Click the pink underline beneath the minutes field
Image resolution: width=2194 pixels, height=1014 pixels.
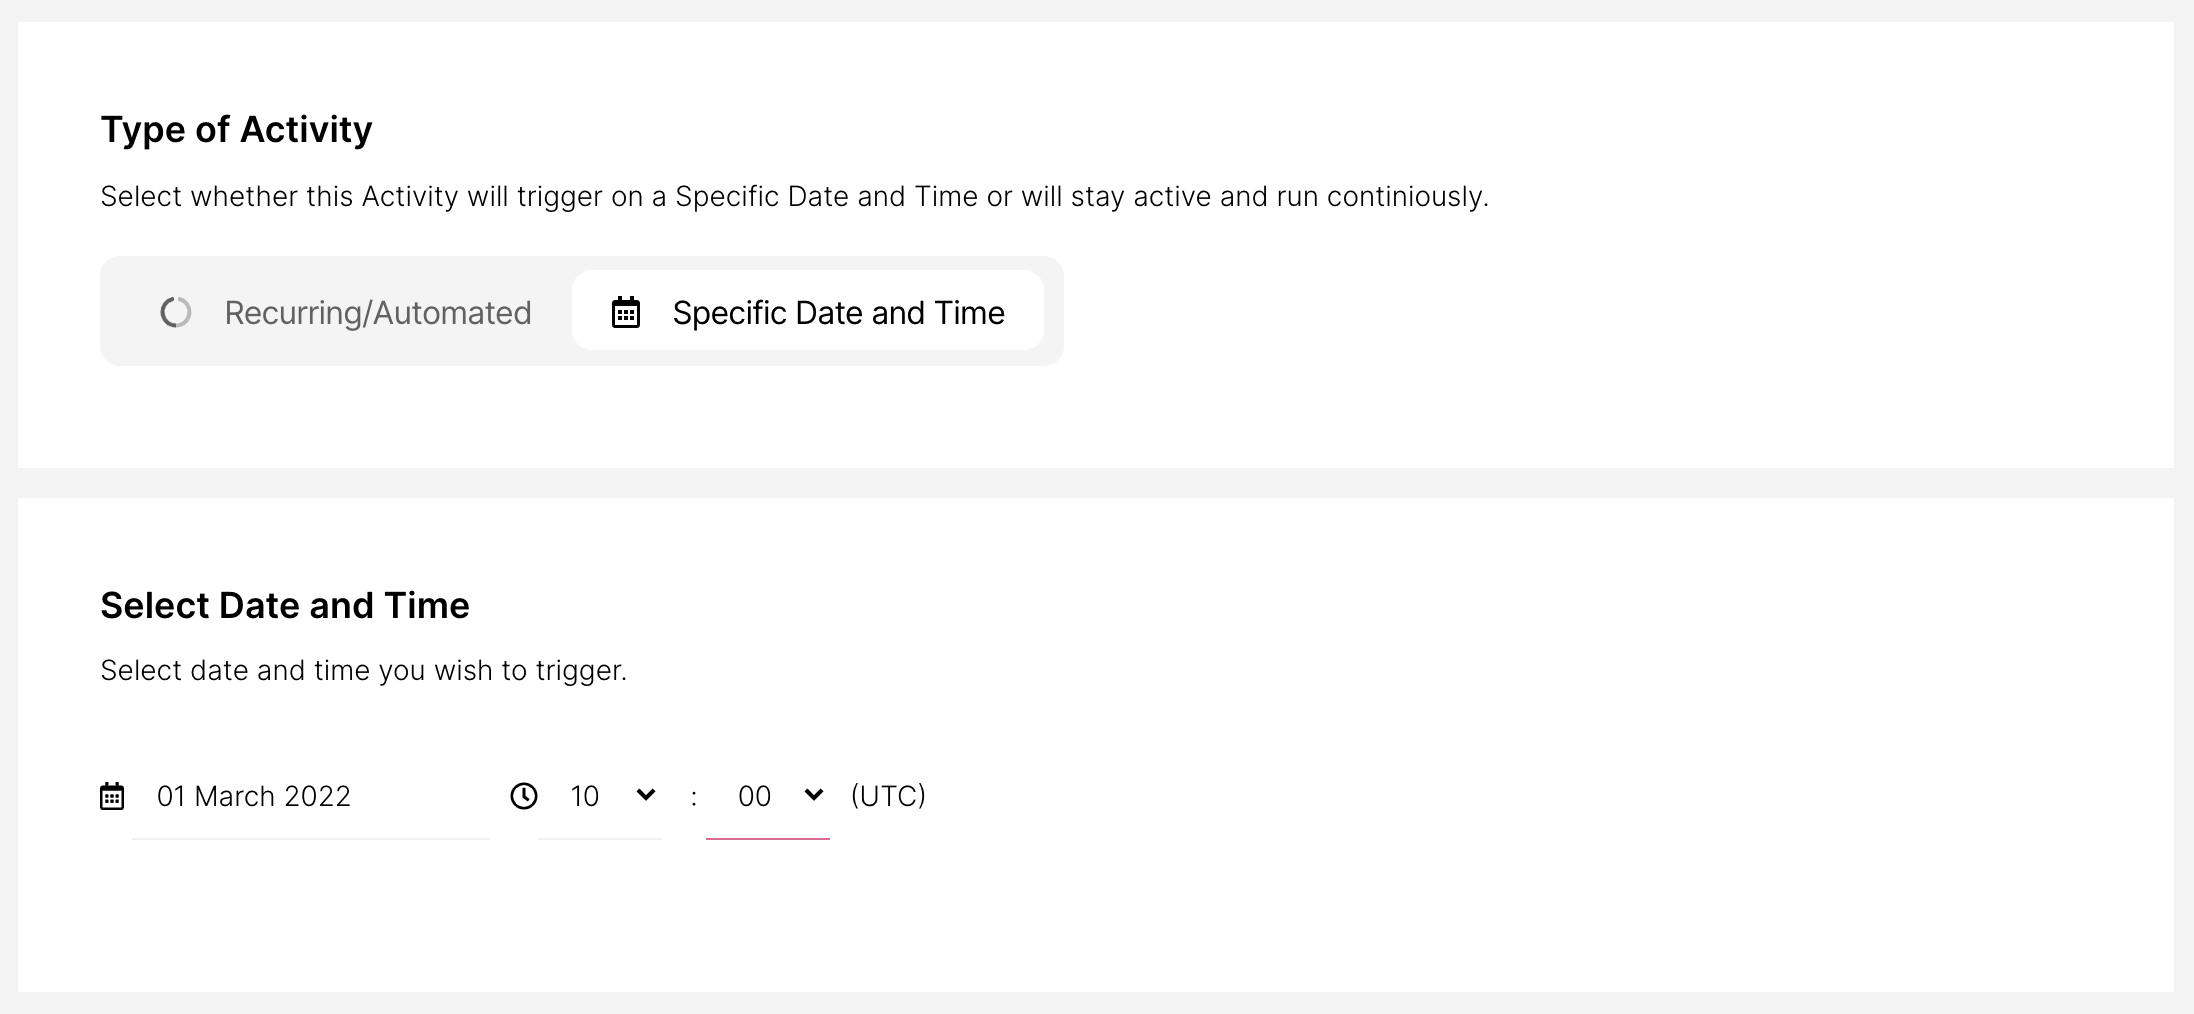tap(768, 839)
